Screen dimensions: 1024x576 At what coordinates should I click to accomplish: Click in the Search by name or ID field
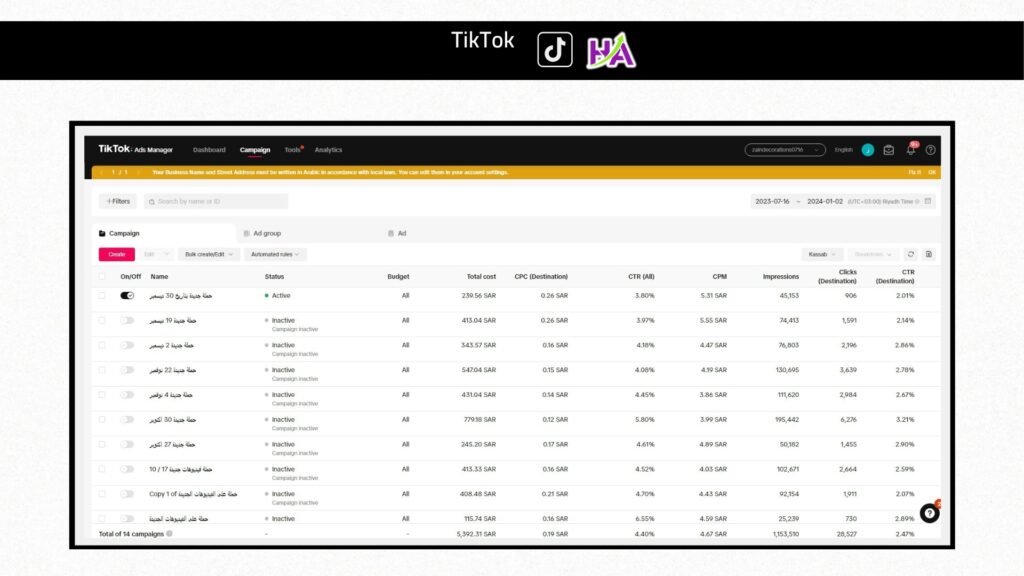pos(216,201)
